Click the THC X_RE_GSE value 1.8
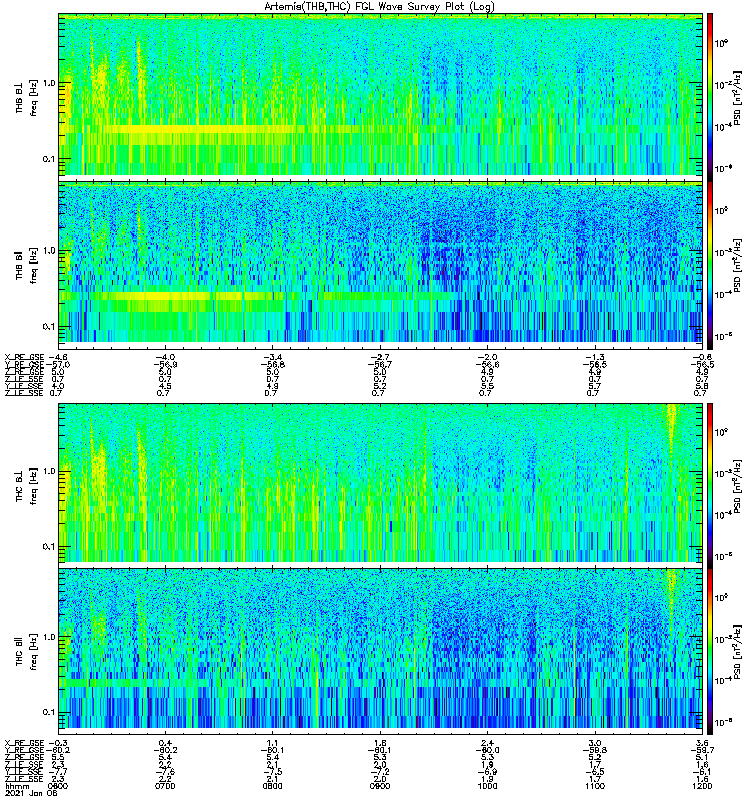The width and height of the screenshot is (750, 800). [x=380, y=743]
